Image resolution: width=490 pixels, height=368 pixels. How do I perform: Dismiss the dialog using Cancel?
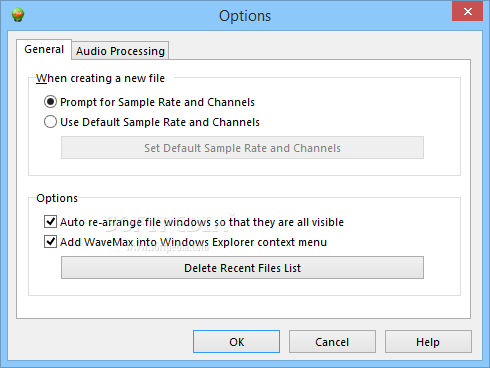[x=332, y=342]
